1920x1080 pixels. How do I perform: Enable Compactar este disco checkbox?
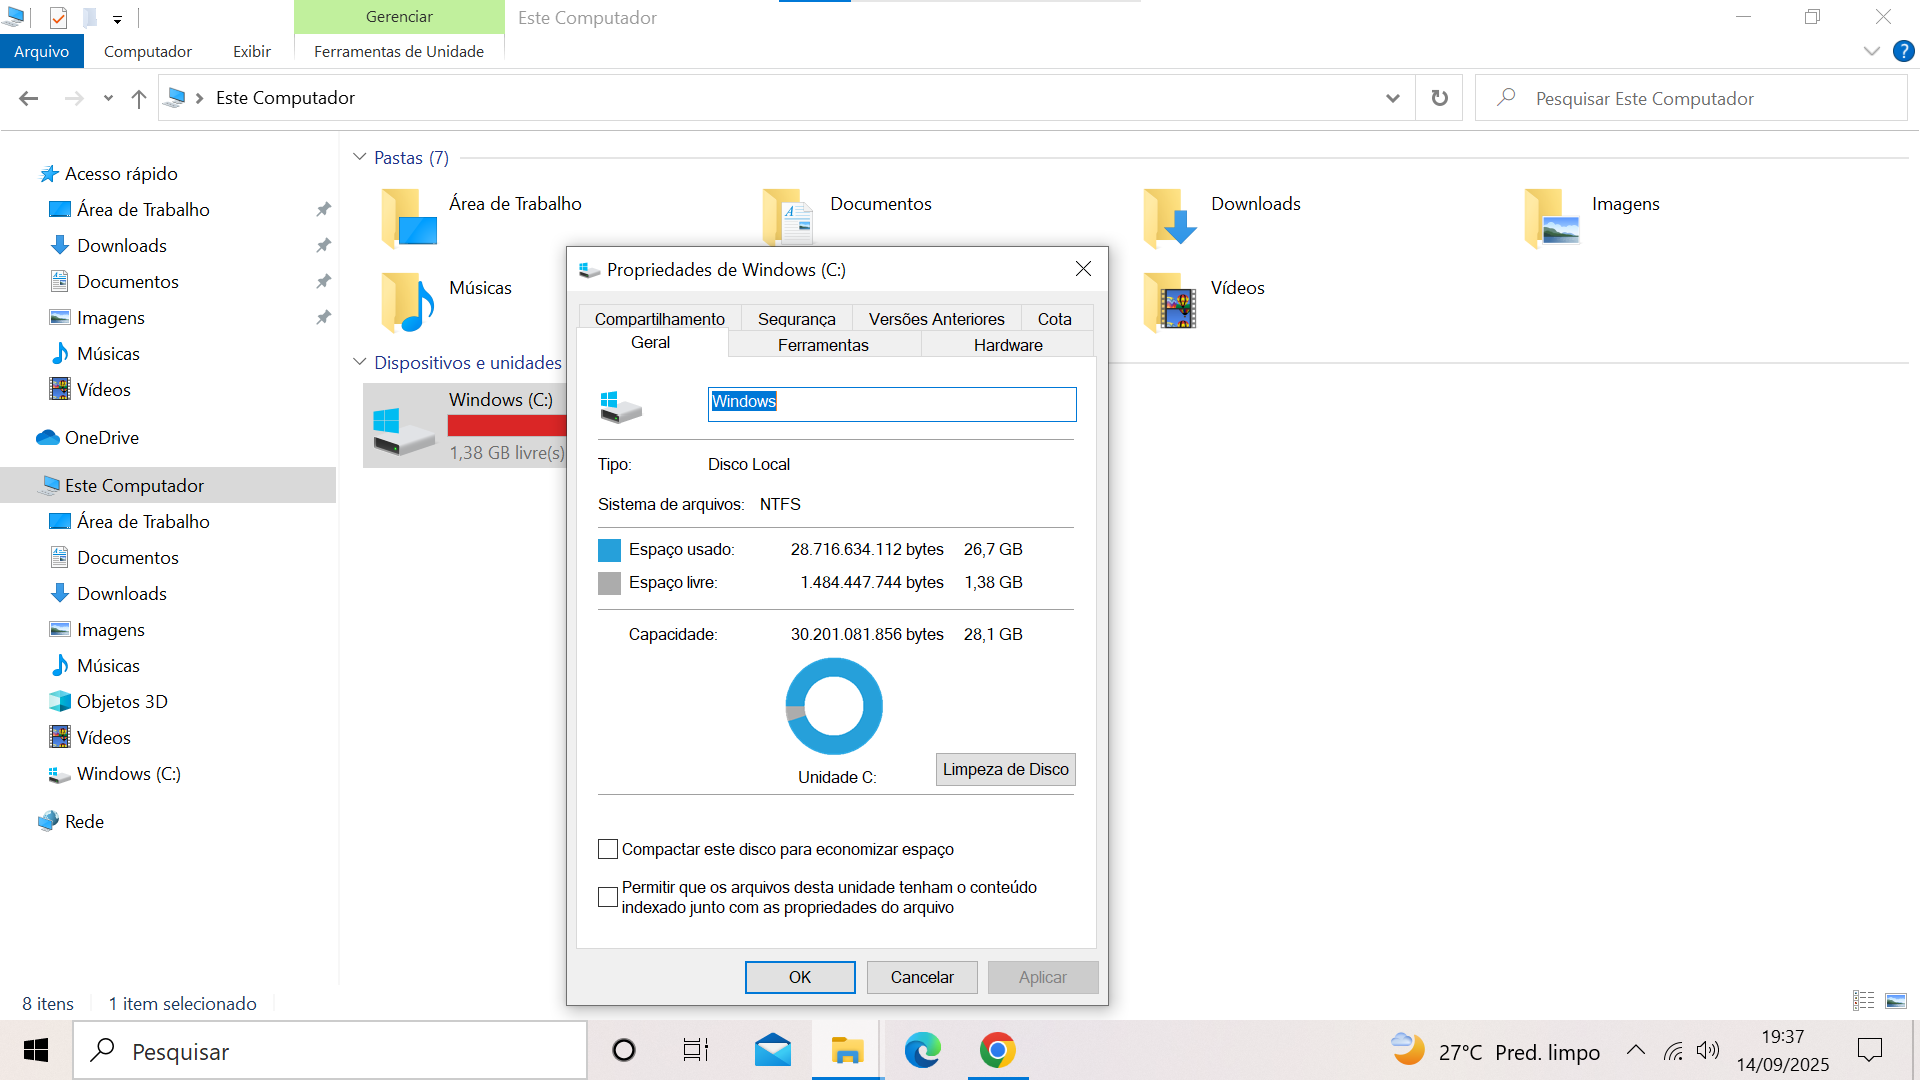coord(608,849)
